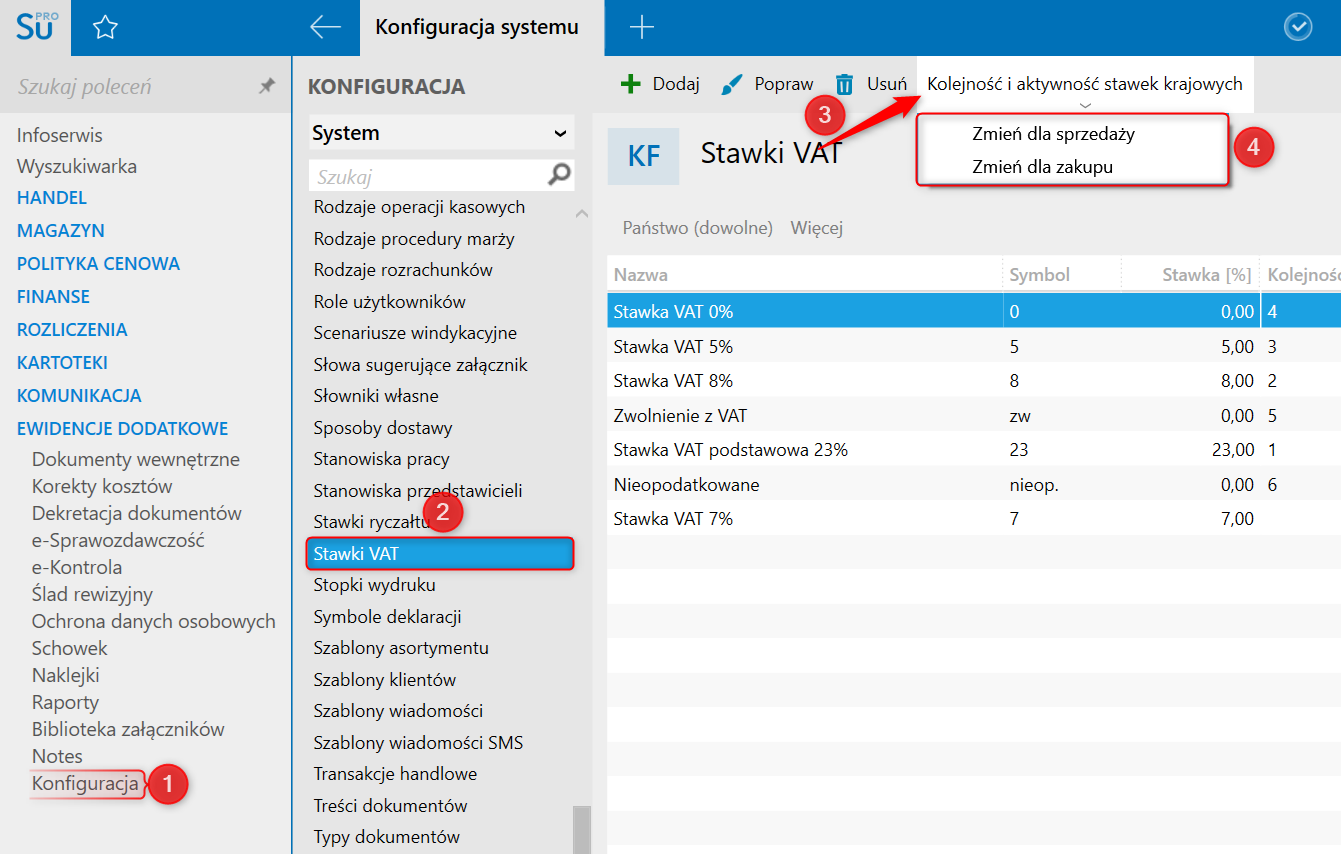Image resolution: width=1341 pixels, height=854 pixels.
Task: Open the System category dropdown
Action: [441, 133]
